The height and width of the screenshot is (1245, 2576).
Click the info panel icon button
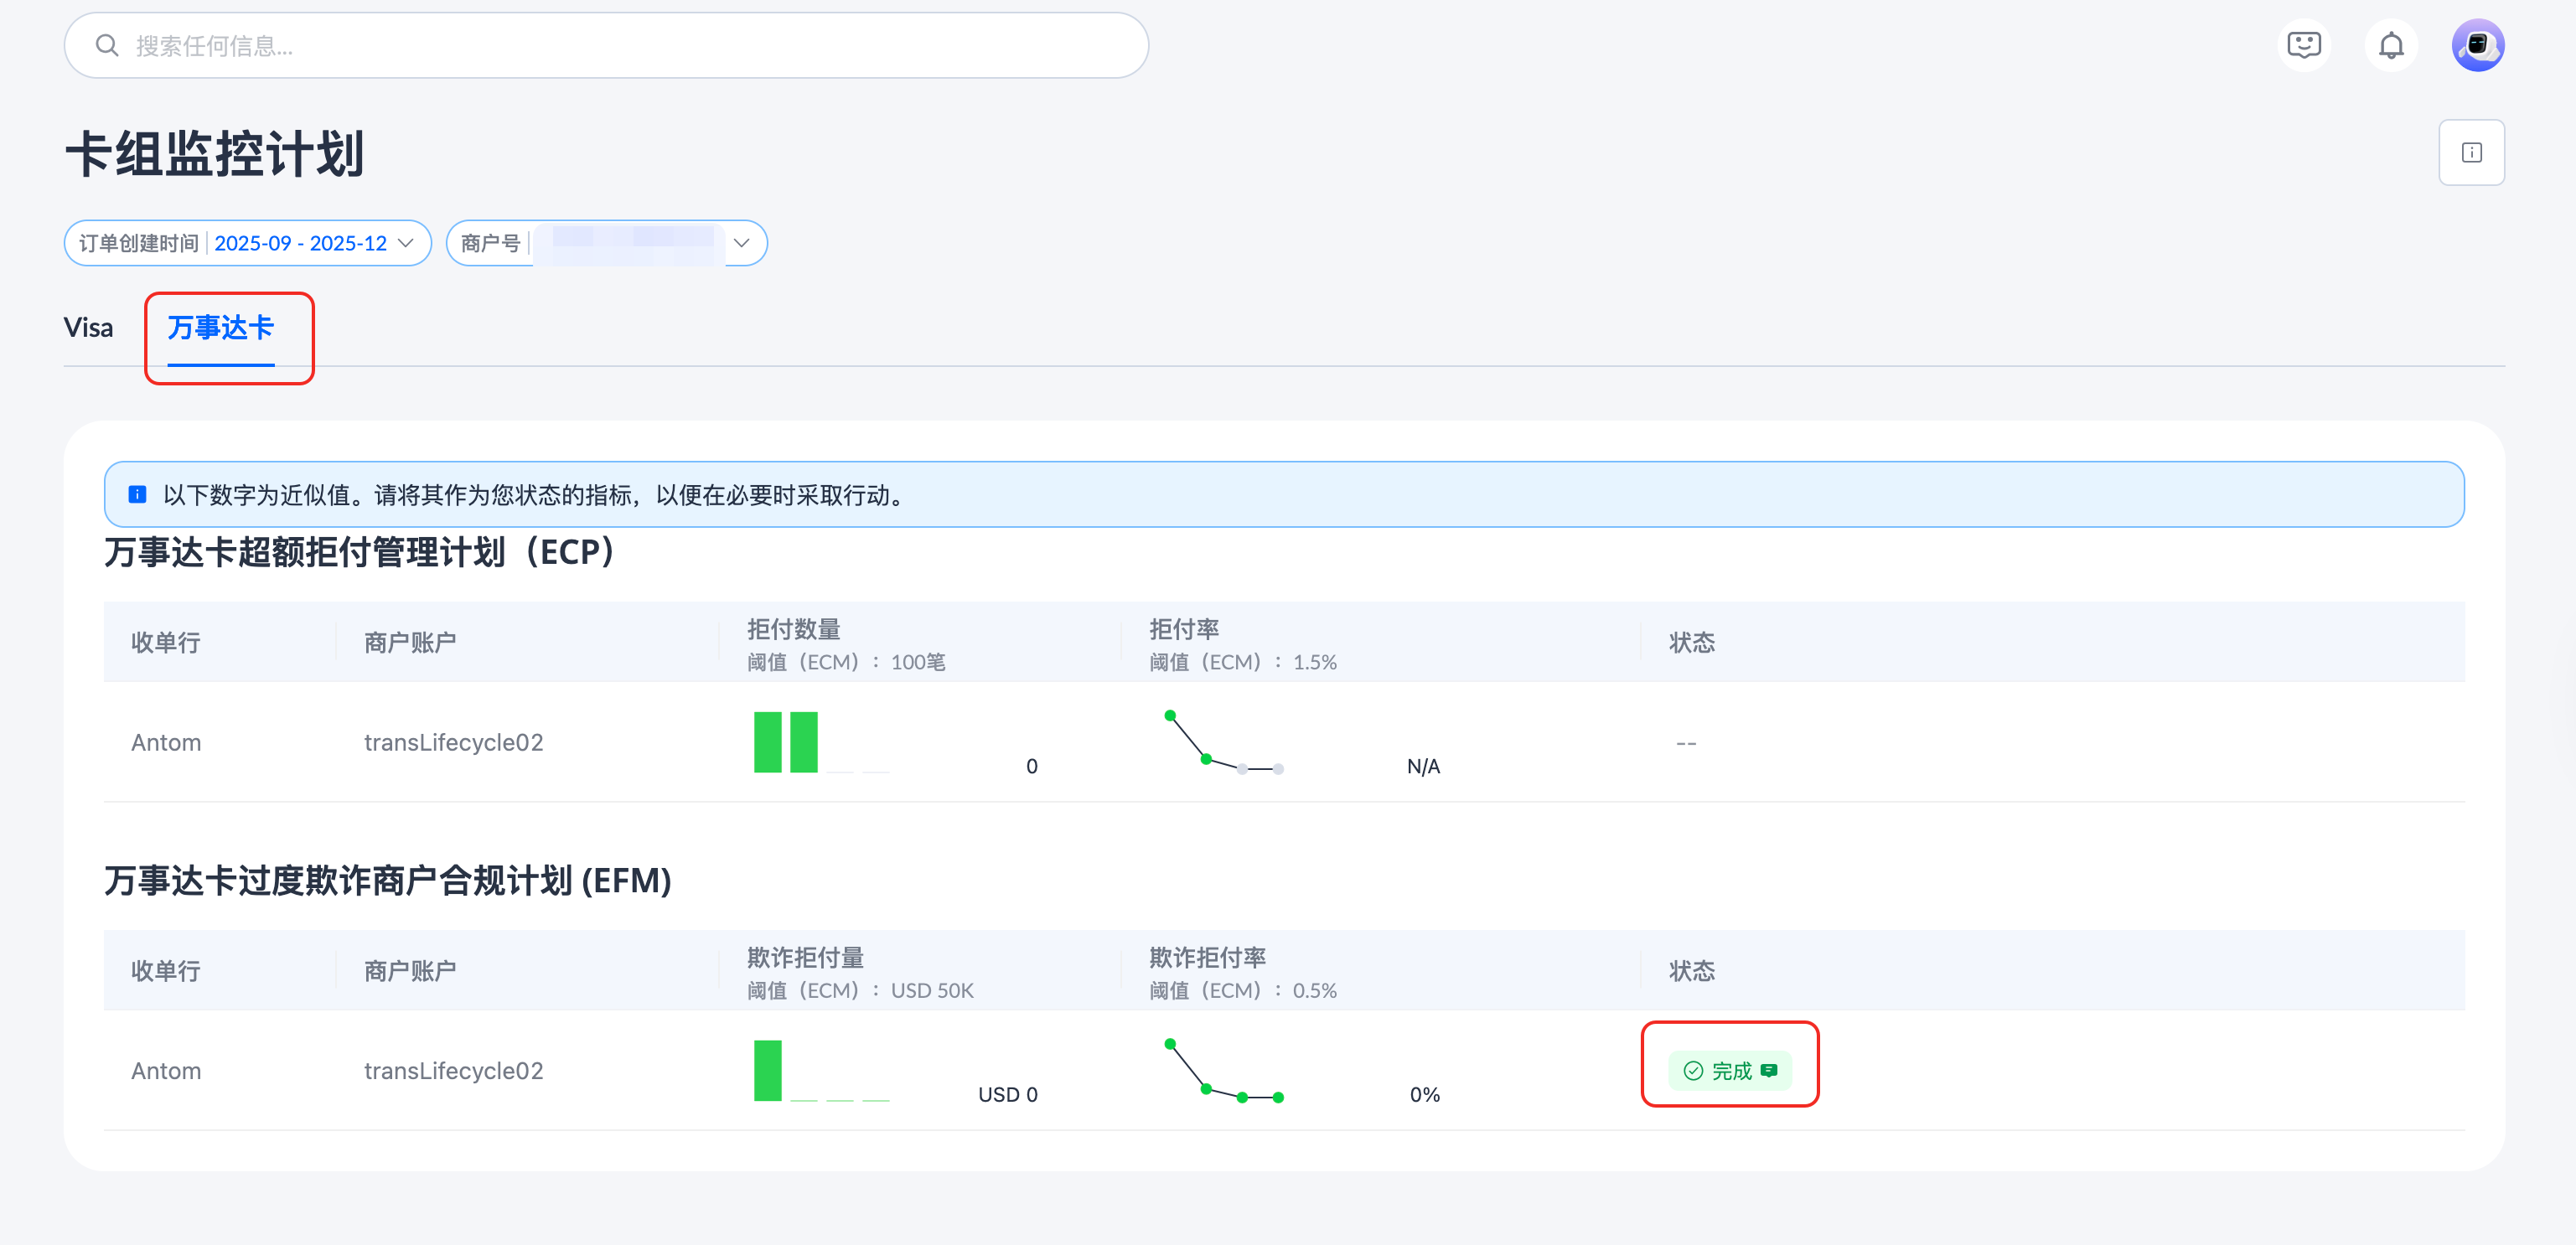2471,153
